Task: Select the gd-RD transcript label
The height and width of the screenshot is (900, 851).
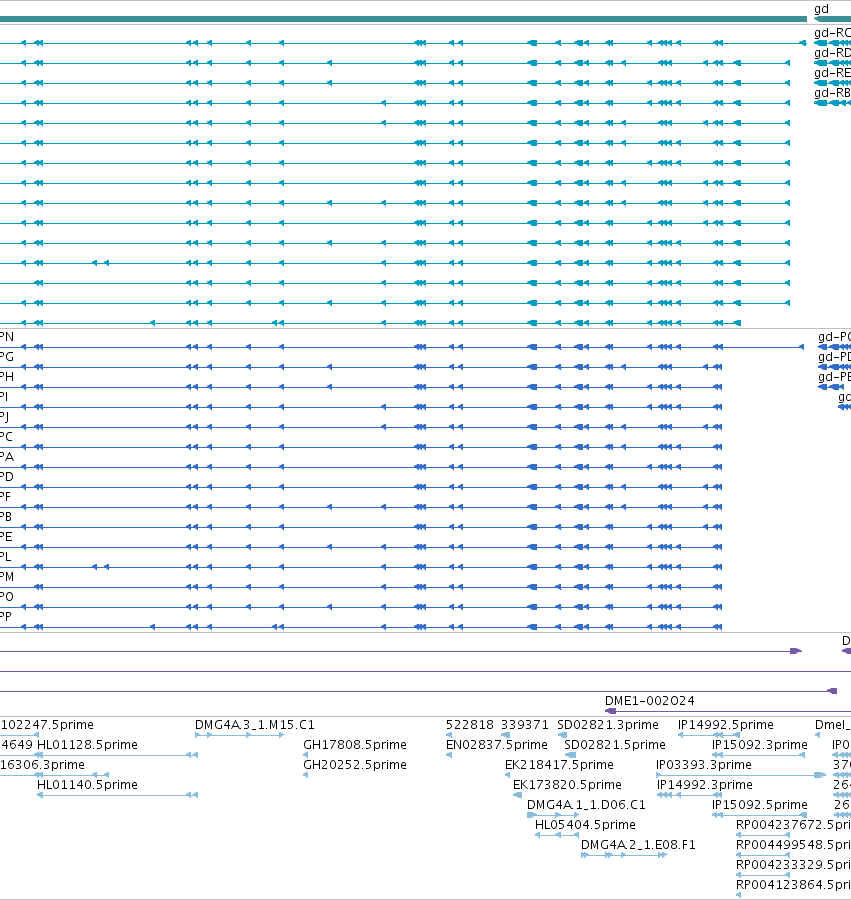Action: tap(832, 53)
